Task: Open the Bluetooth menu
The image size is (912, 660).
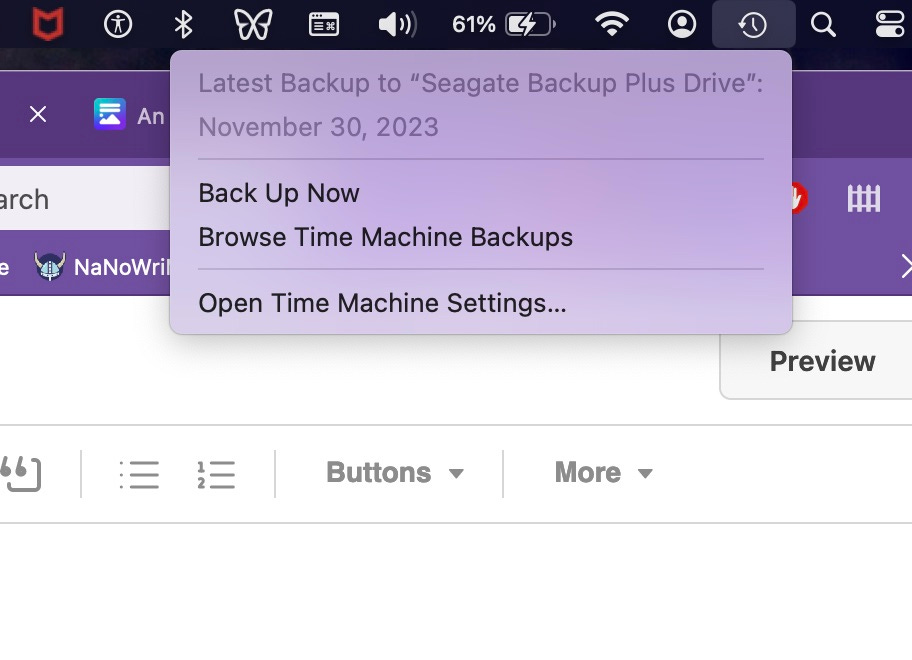Action: point(184,24)
